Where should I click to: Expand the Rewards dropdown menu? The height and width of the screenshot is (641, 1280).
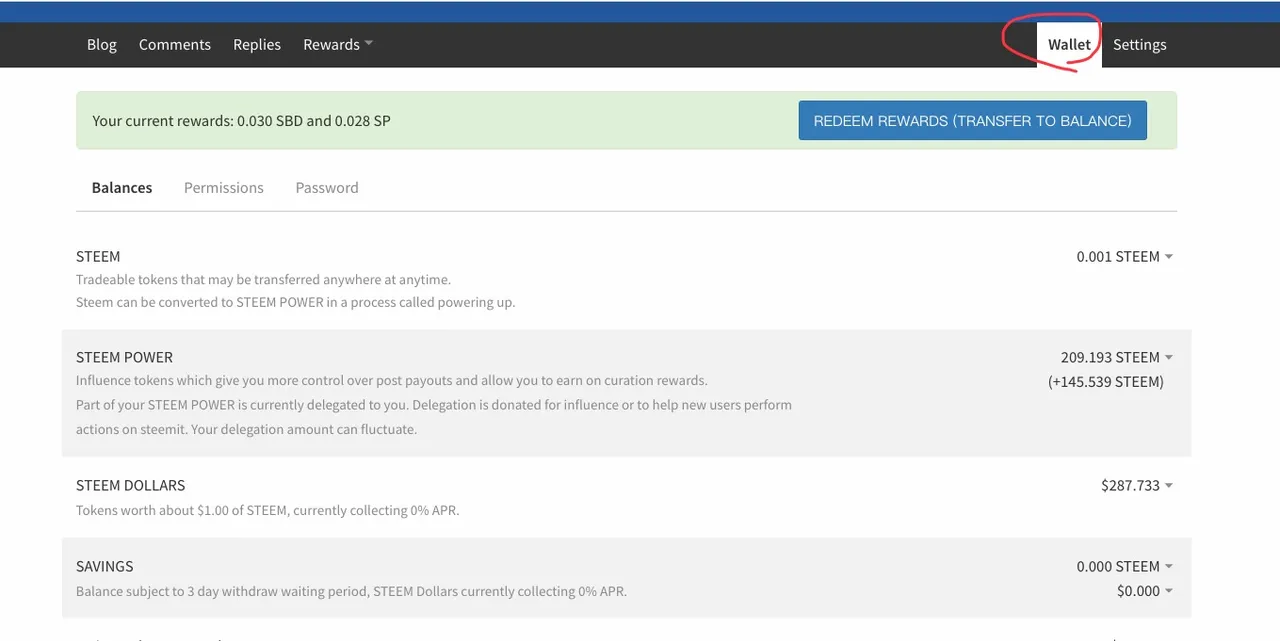coord(338,44)
